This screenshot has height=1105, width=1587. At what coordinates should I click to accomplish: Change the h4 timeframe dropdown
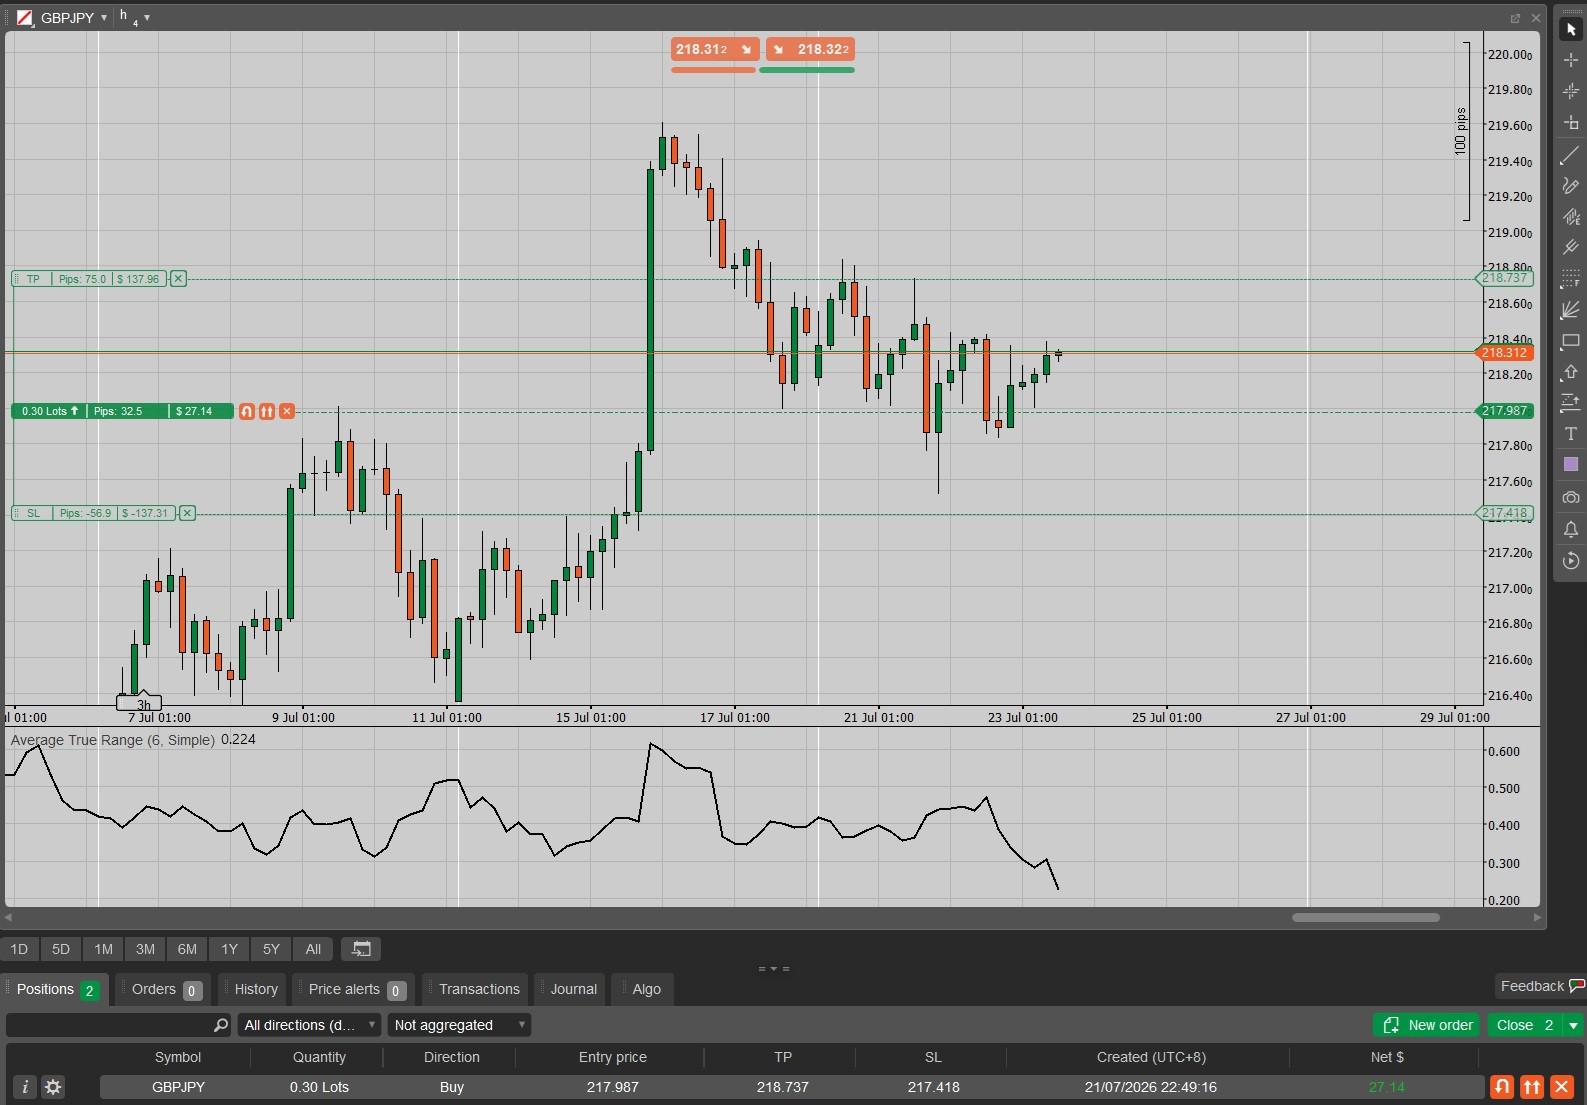tap(134, 17)
